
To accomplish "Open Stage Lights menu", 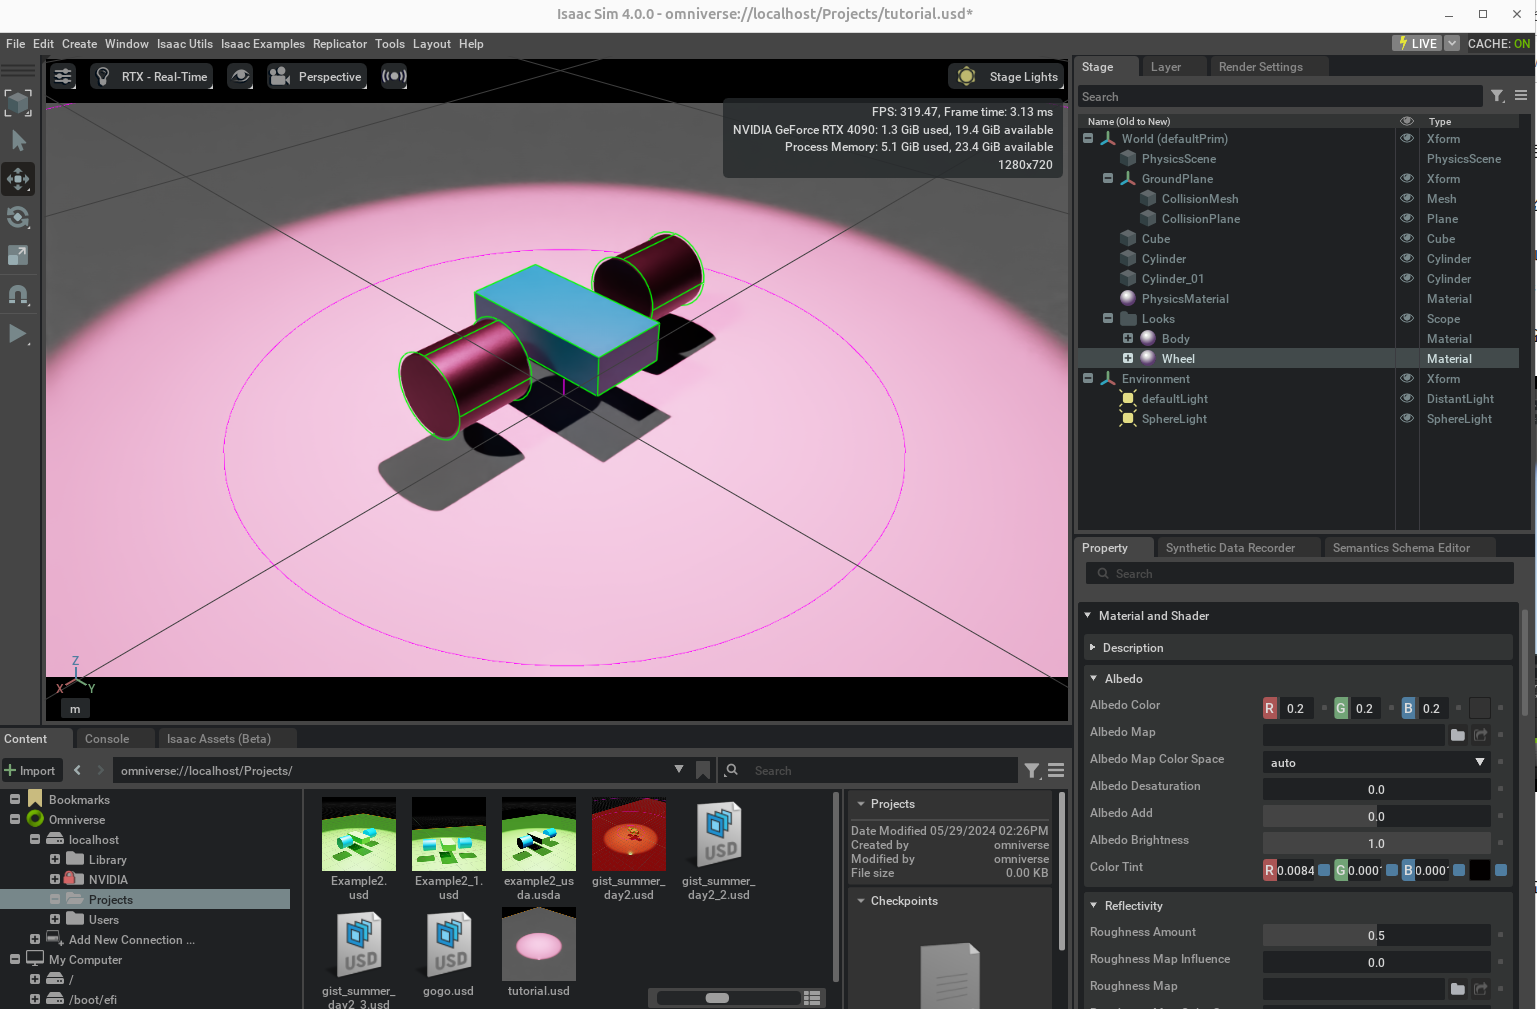I will click(x=1008, y=76).
